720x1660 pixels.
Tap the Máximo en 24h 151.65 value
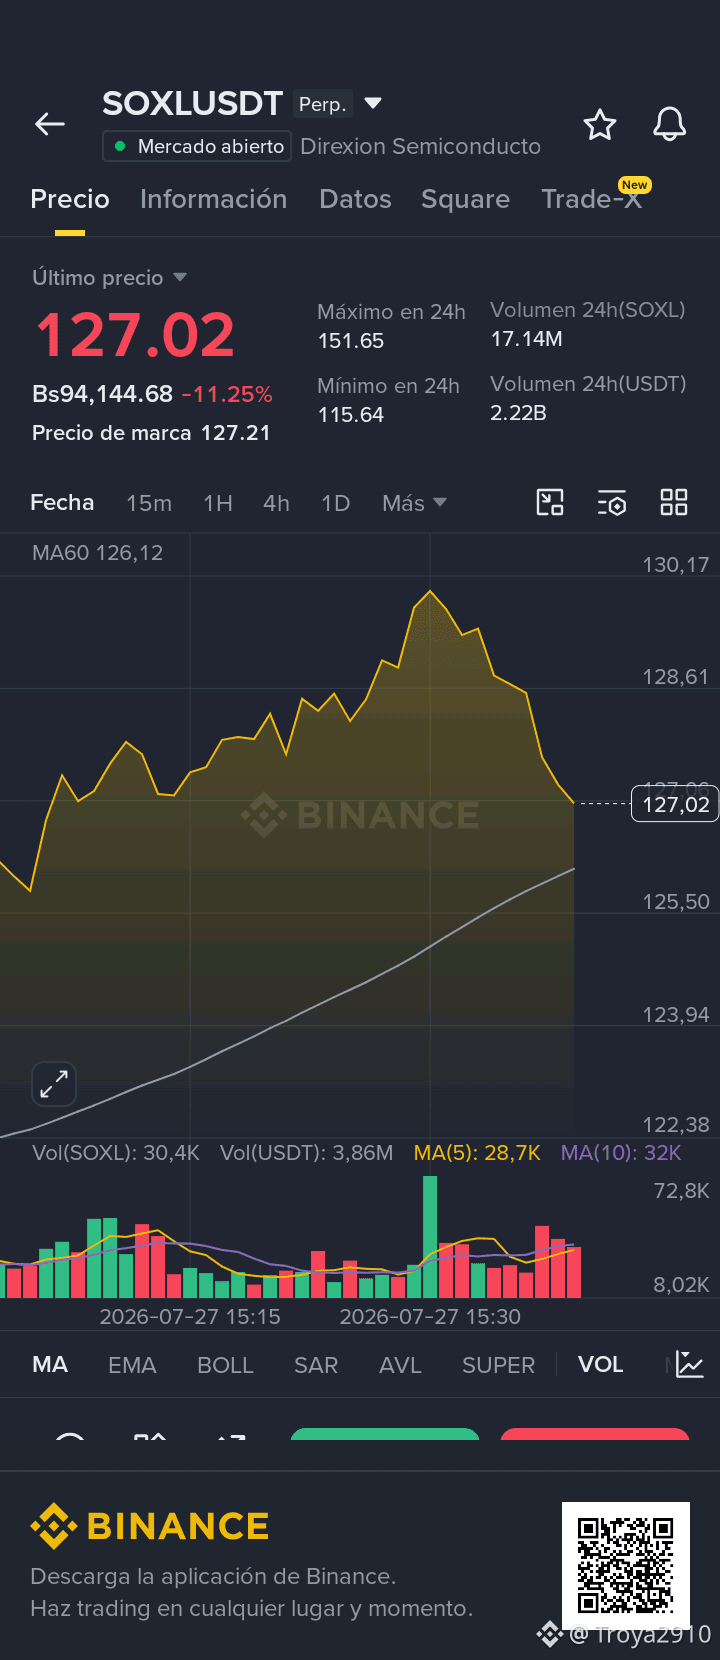351,341
